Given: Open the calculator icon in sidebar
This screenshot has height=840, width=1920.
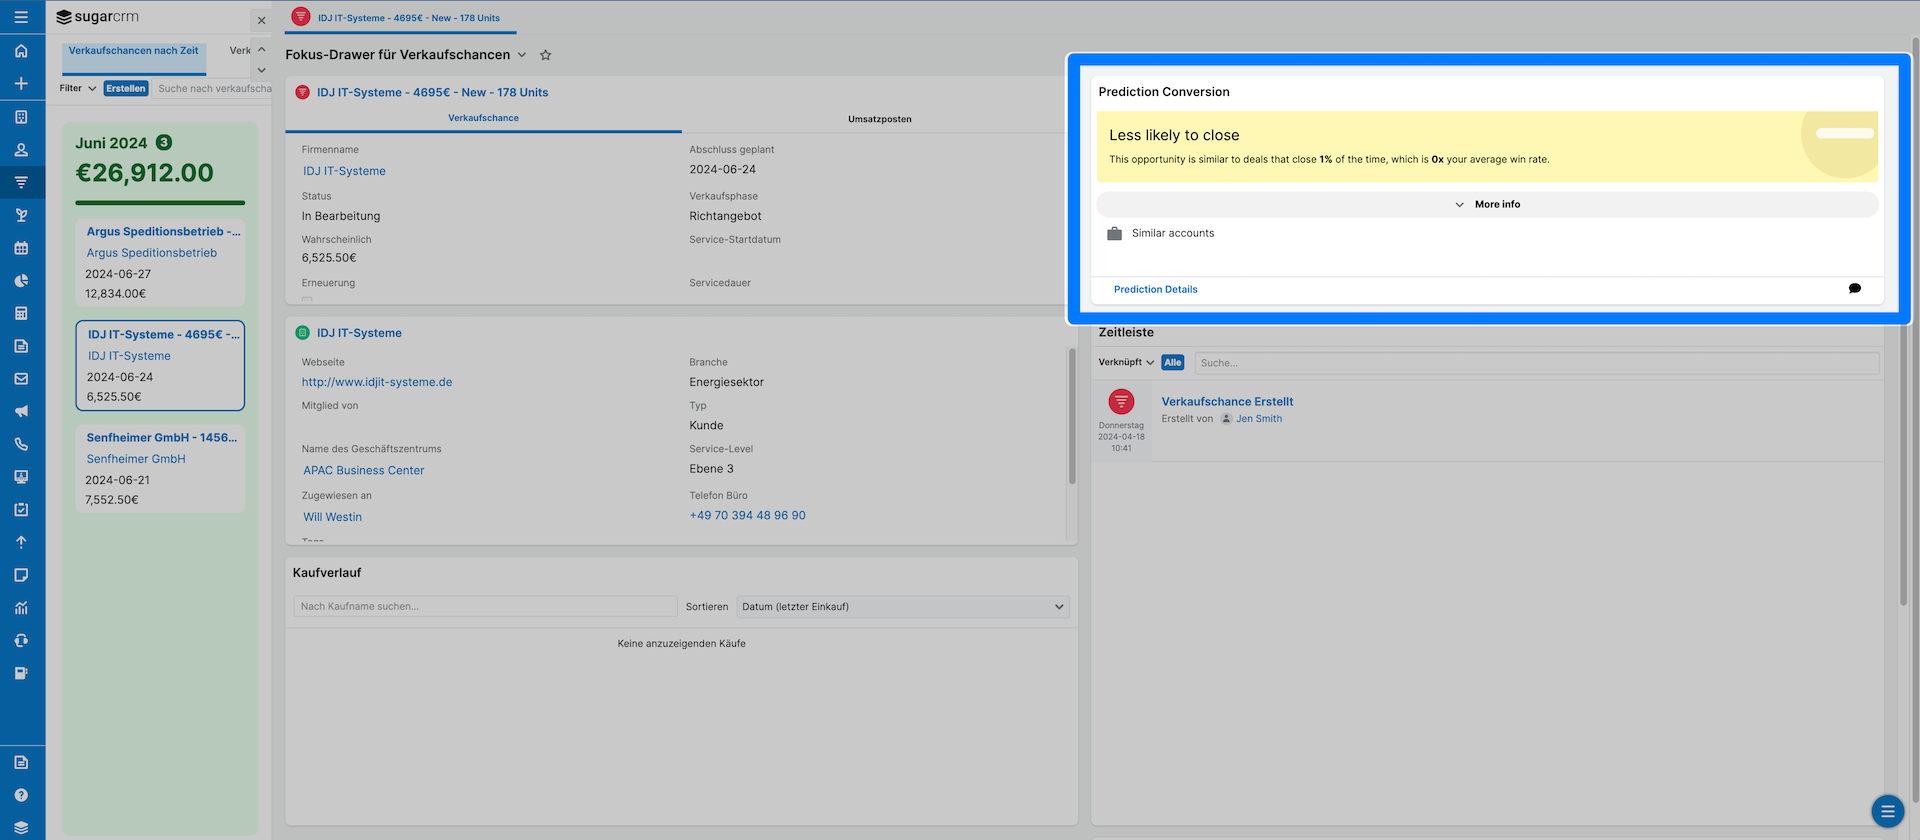Looking at the screenshot, I should (x=21, y=313).
